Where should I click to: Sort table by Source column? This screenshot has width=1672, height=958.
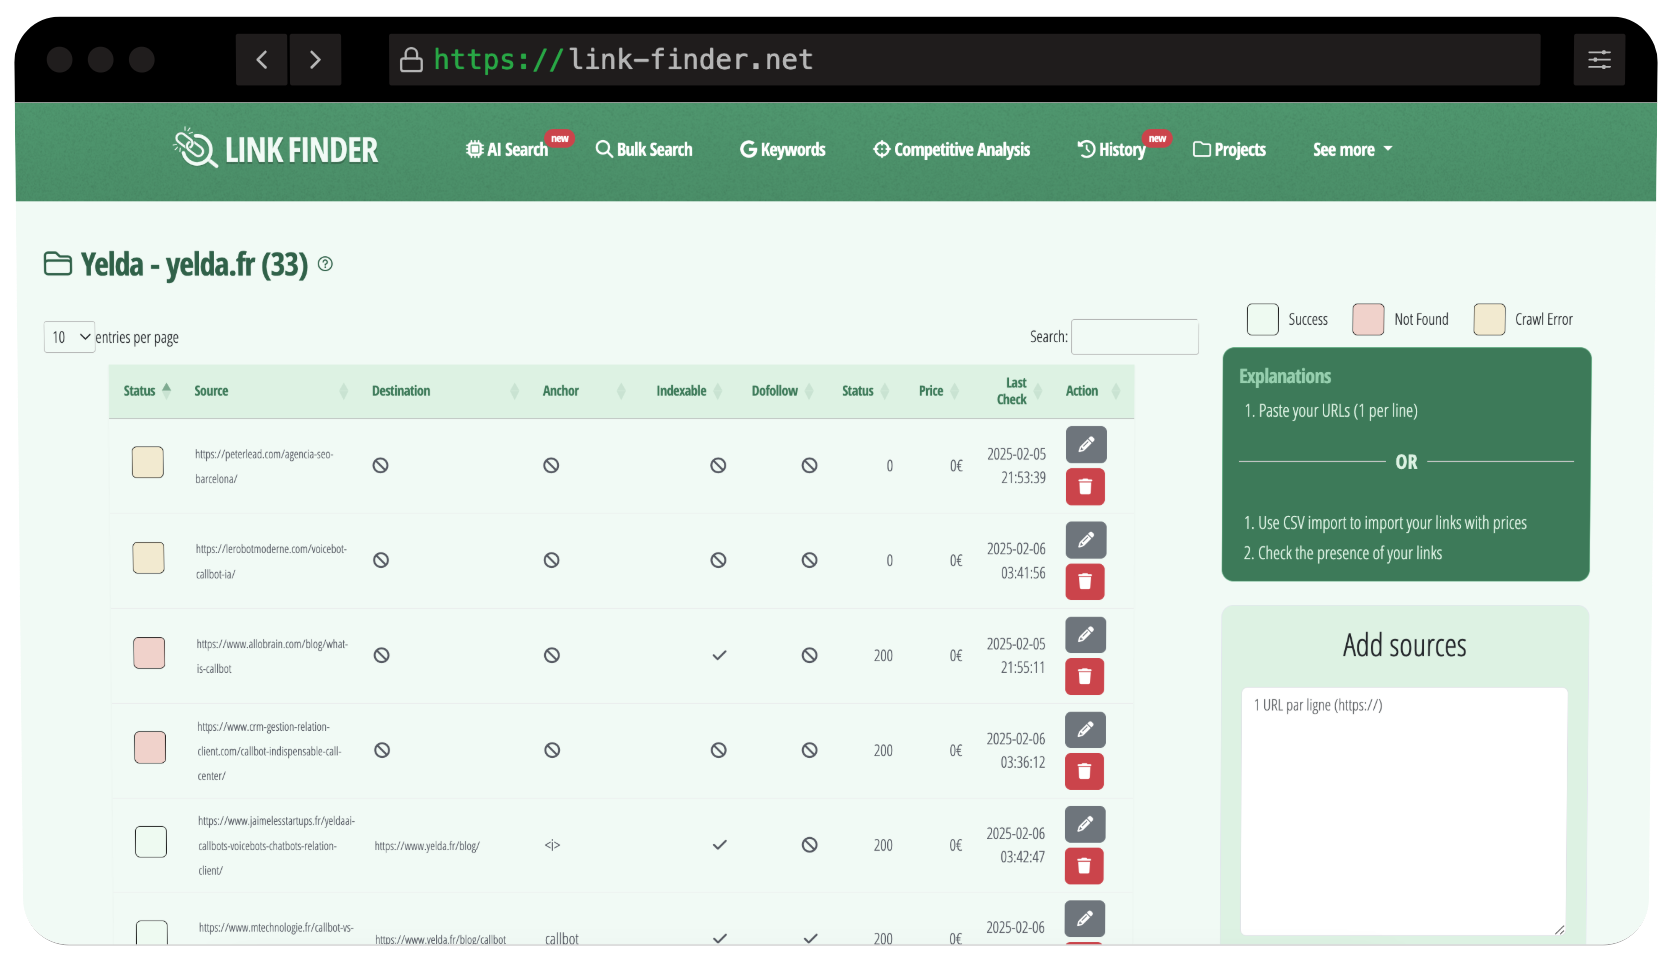coord(270,391)
